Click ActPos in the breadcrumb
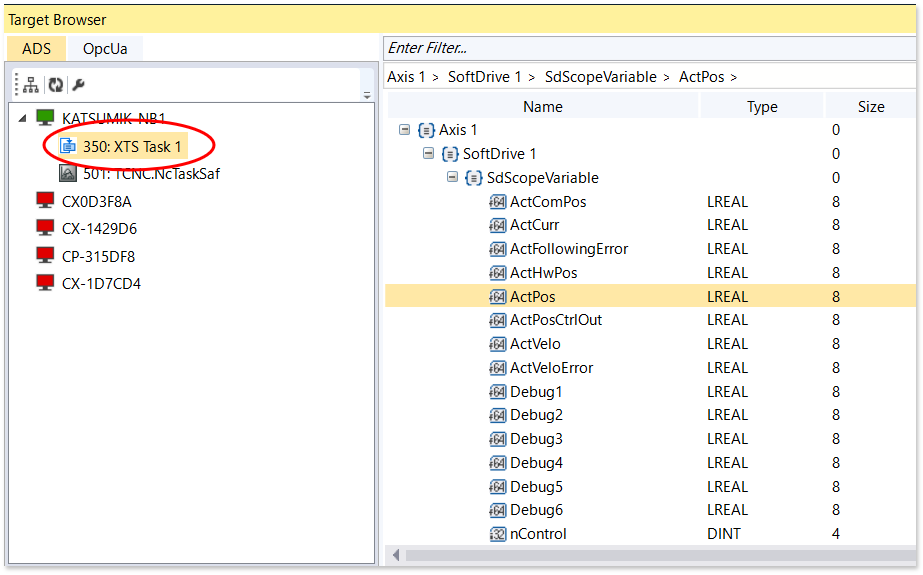Image resolution: width=923 pixels, height=575 pixels. point(702,77)
